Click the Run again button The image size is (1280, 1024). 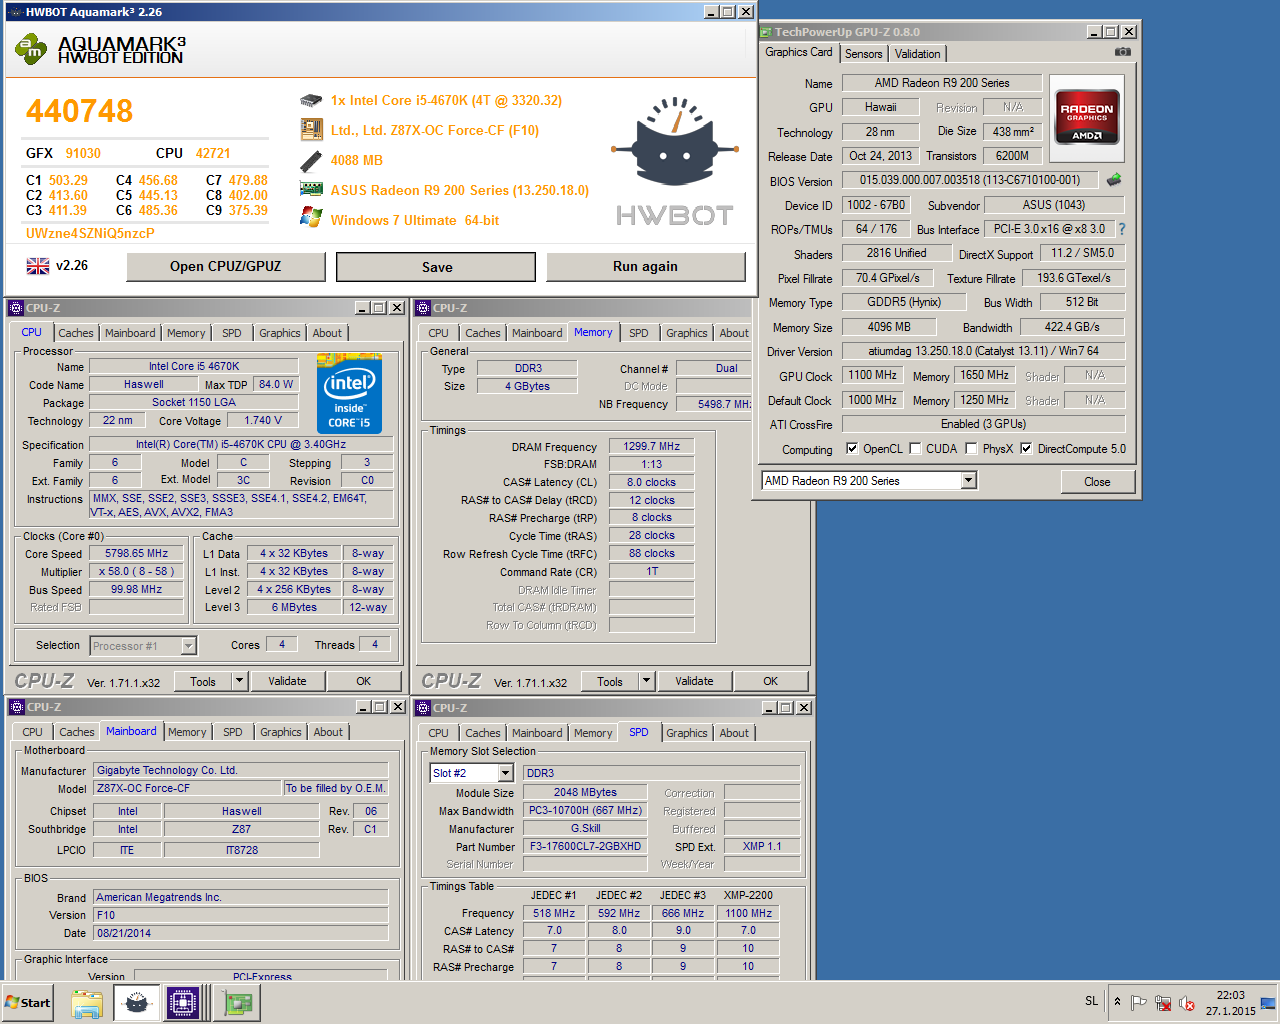[x=646, y=266]
